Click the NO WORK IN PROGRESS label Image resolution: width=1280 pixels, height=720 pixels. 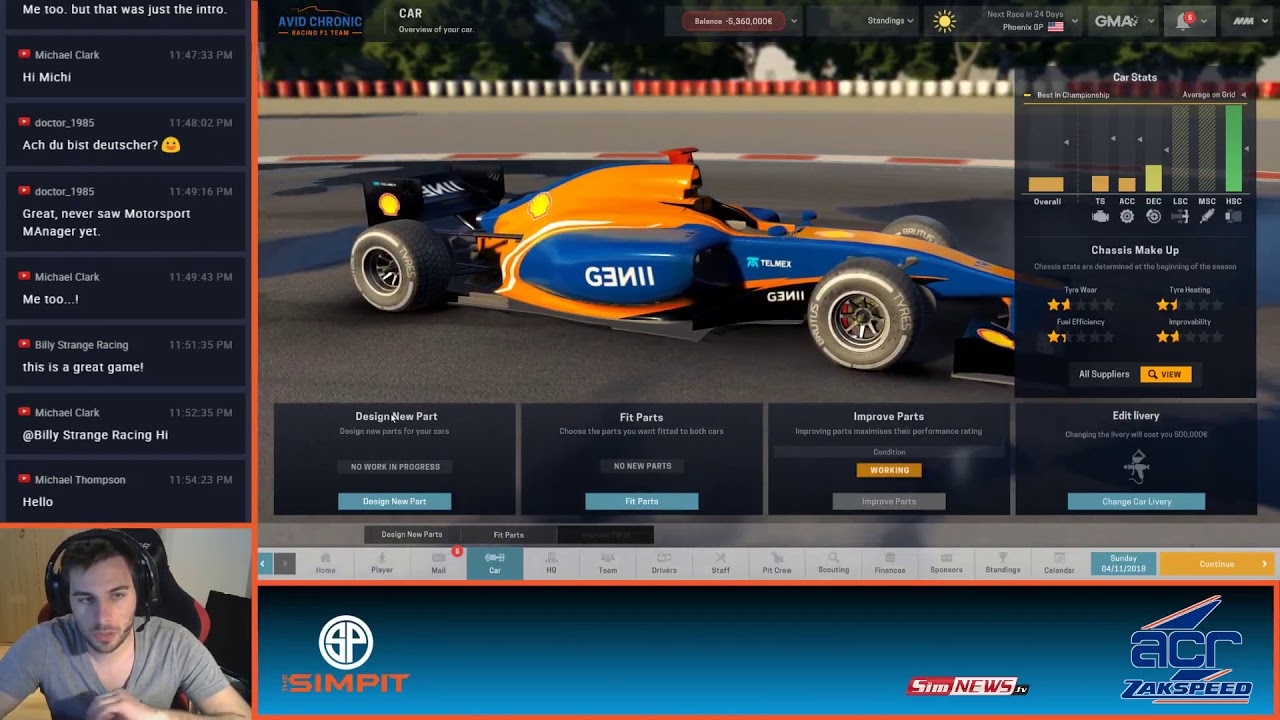click(395, 467)
